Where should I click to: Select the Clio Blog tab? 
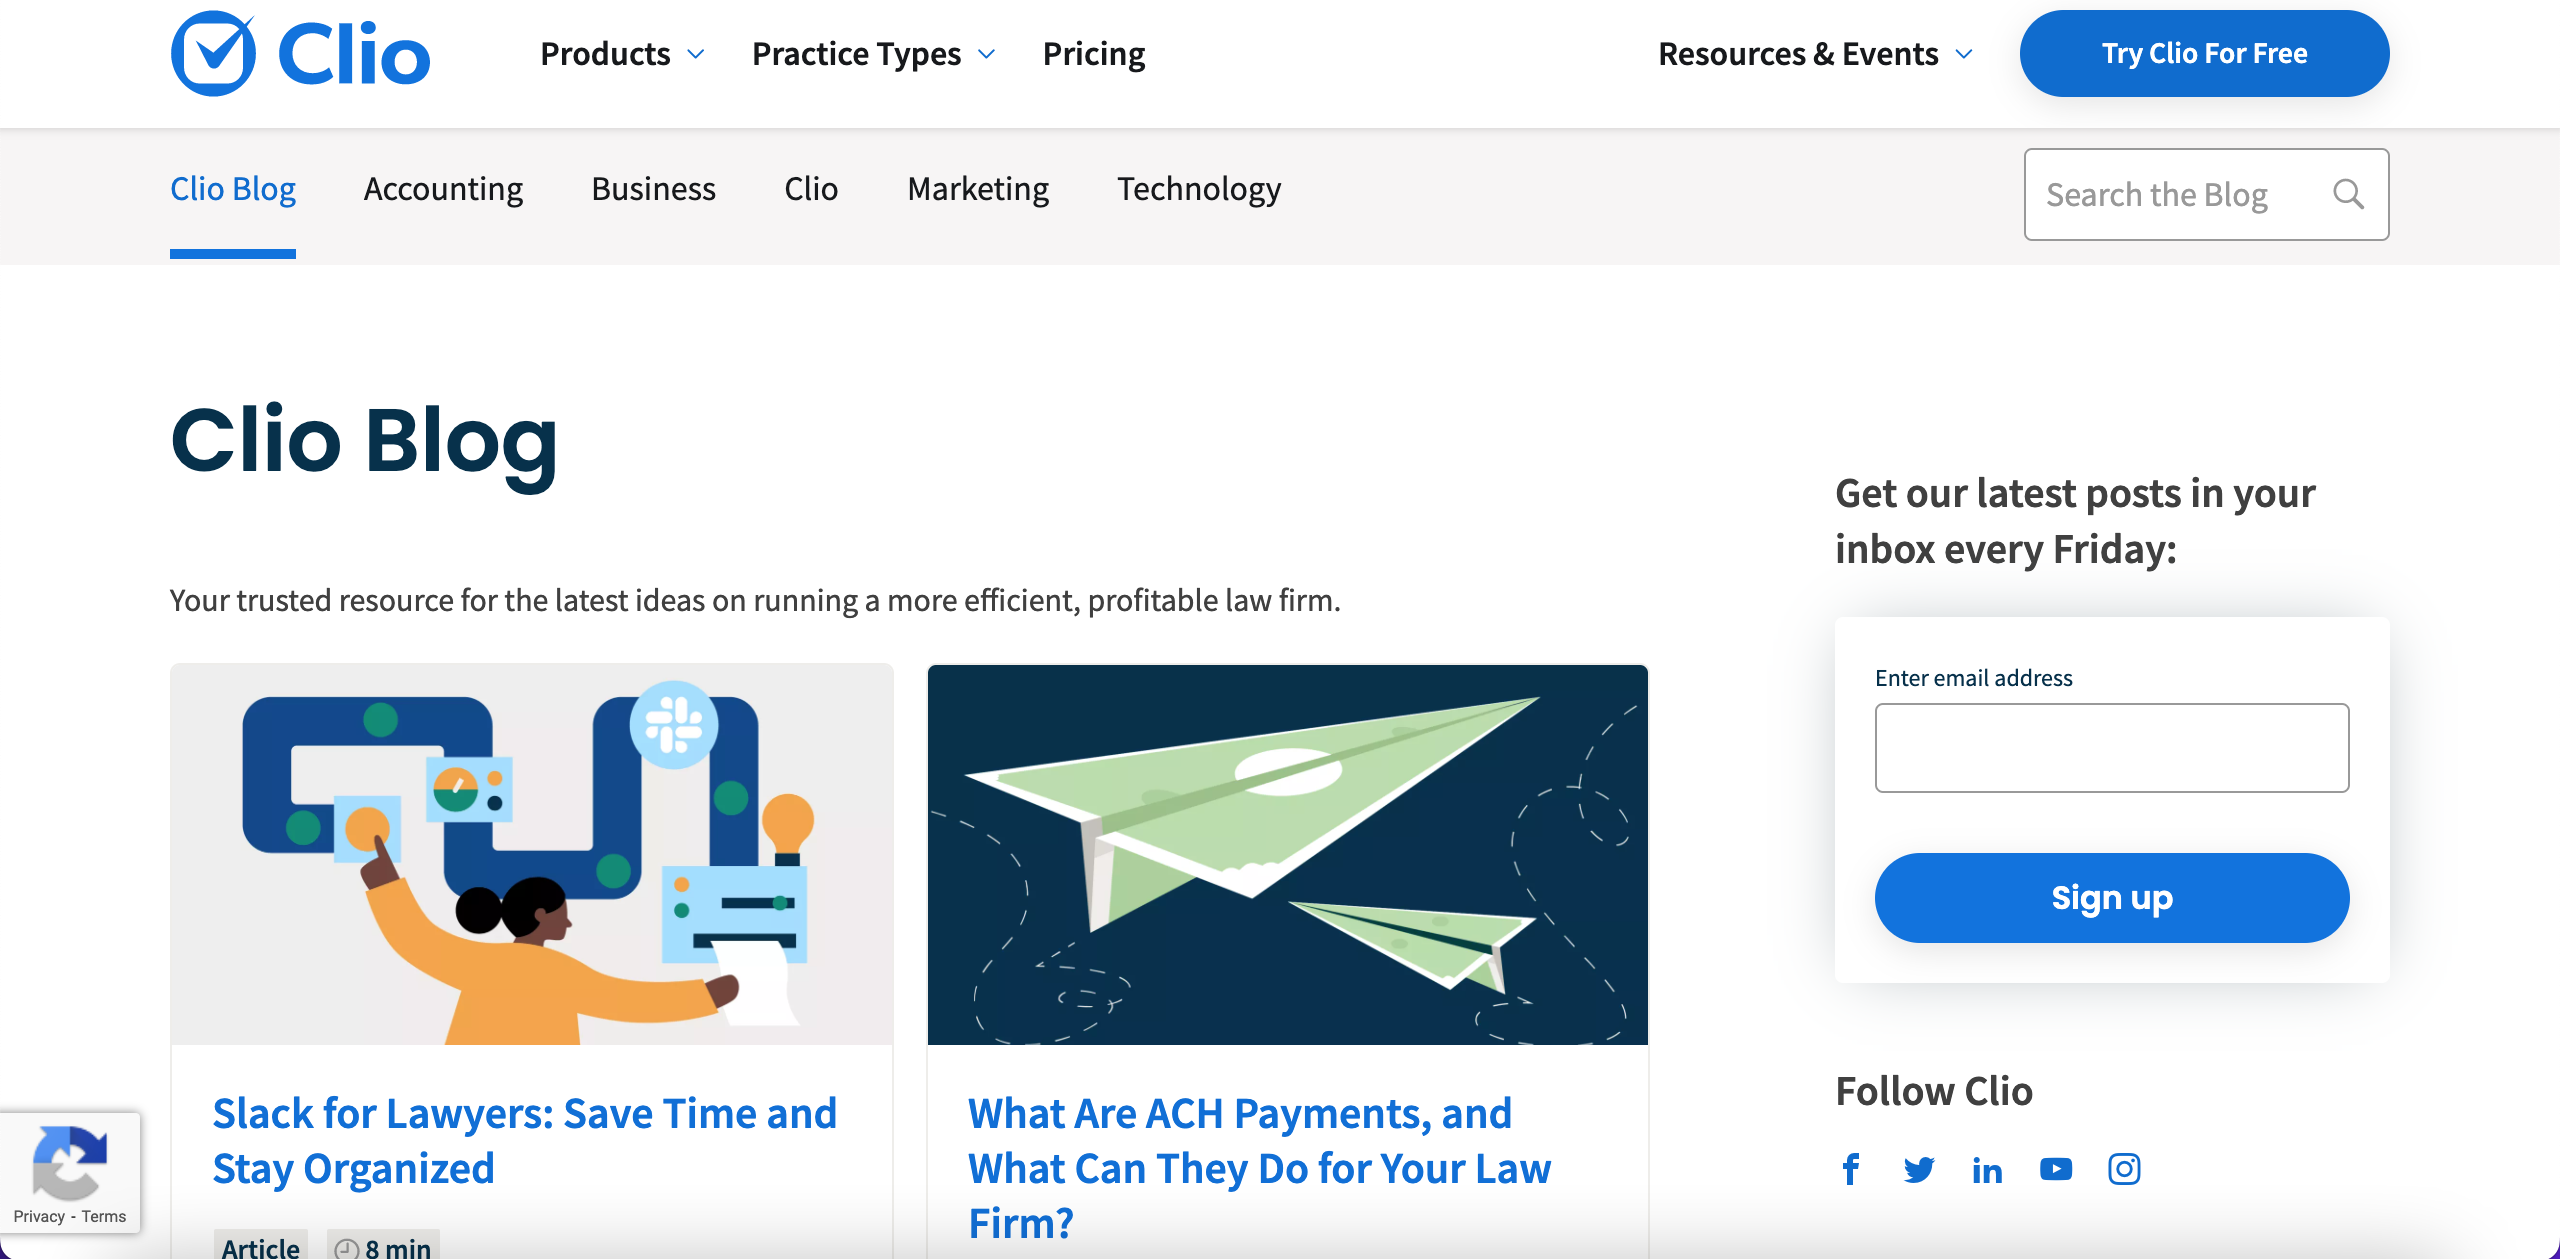[233, 189]
